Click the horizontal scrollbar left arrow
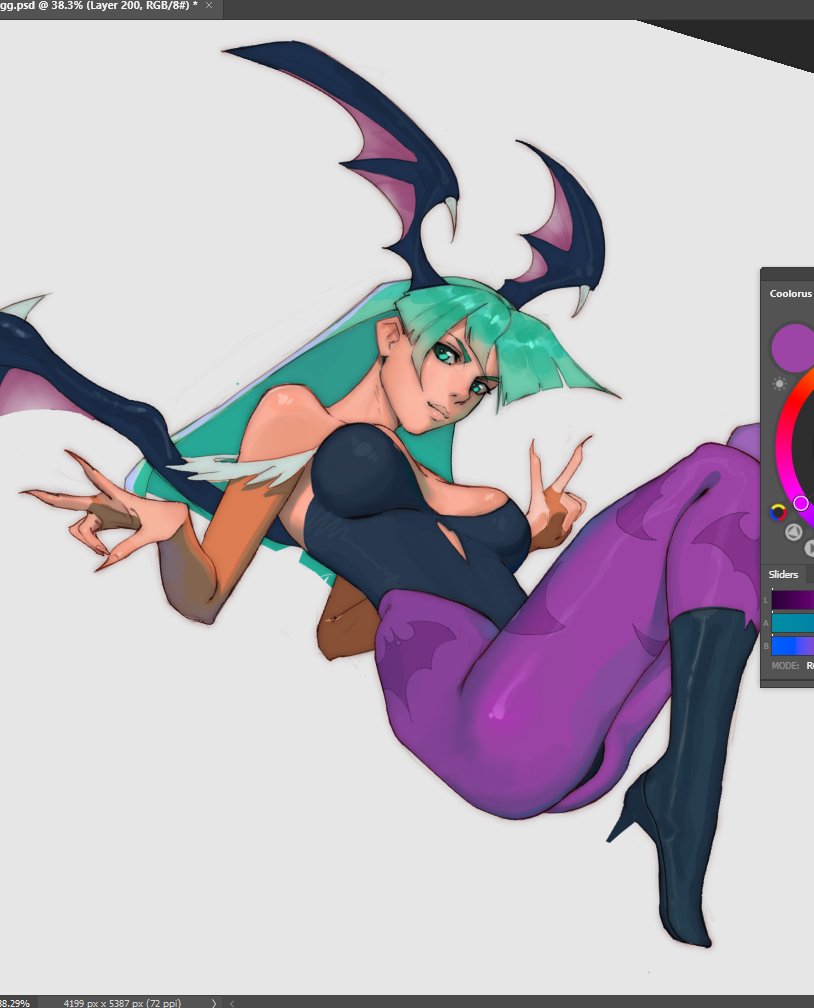The width and height of the screenshot is (814, 1008). [231, 1003]
